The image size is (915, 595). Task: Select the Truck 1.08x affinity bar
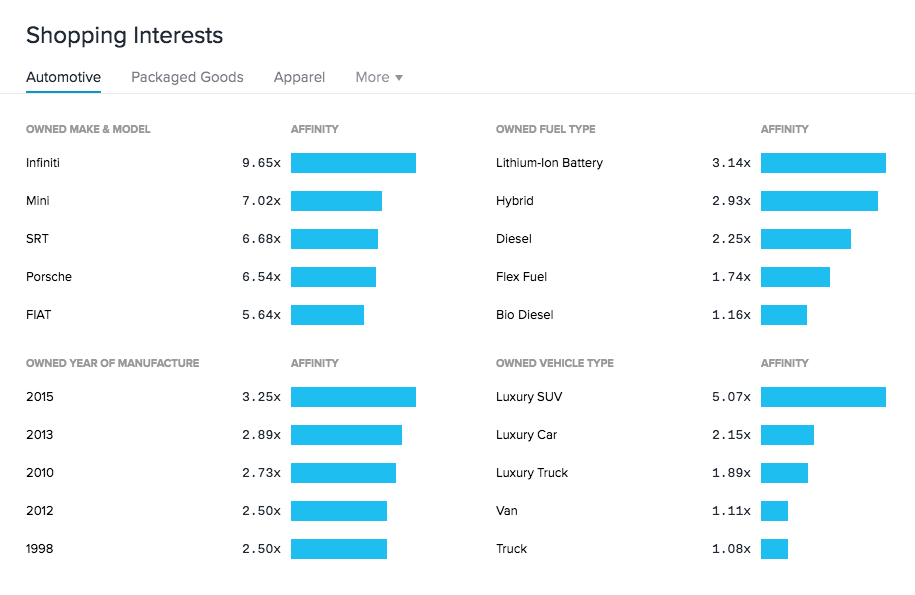(x=774, y=549)
